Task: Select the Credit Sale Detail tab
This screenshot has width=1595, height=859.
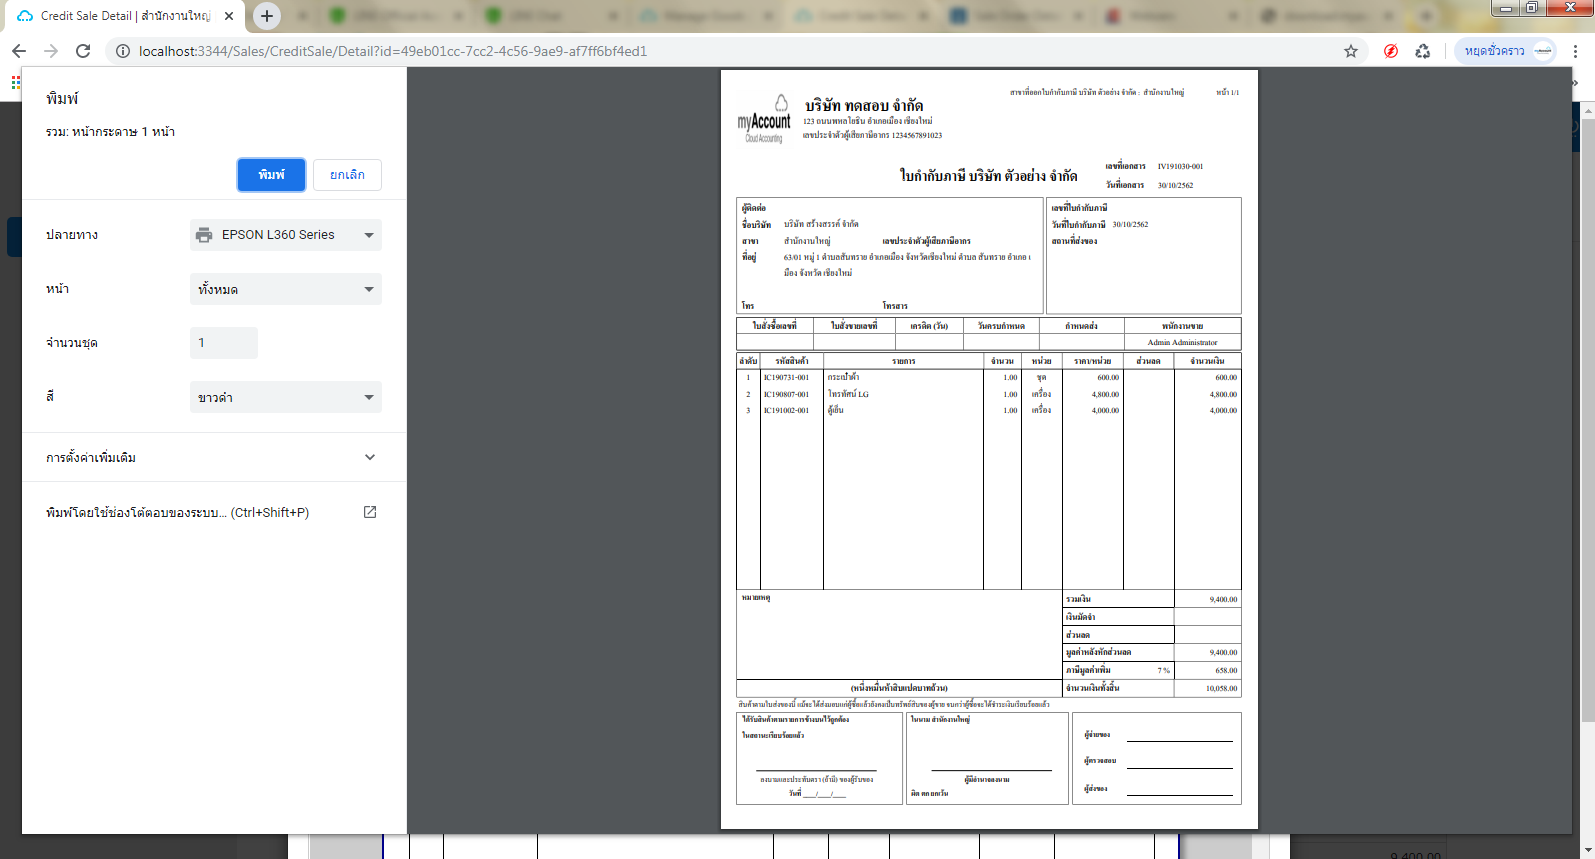Action: click(126, 16)
